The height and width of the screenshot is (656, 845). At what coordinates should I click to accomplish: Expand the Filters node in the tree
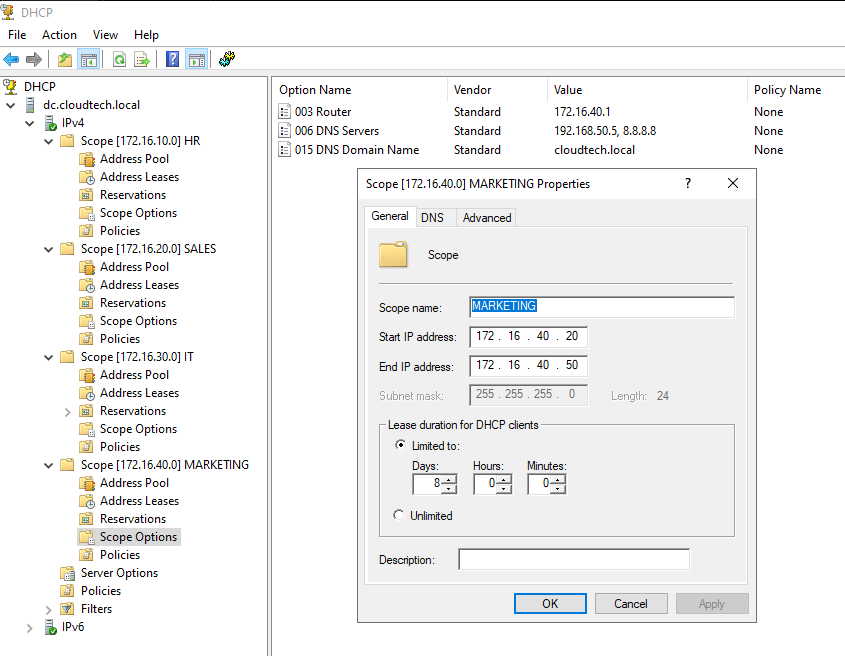pyautogui.click(x=49, y=609)
